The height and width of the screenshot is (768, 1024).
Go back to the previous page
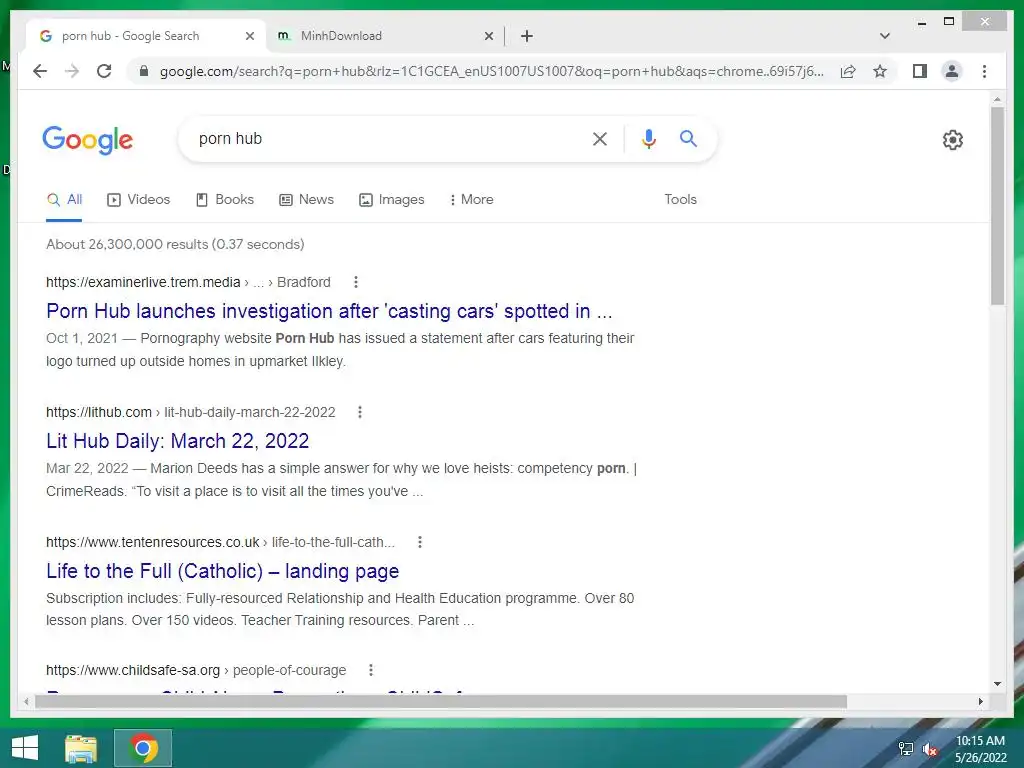coord(40,71)
